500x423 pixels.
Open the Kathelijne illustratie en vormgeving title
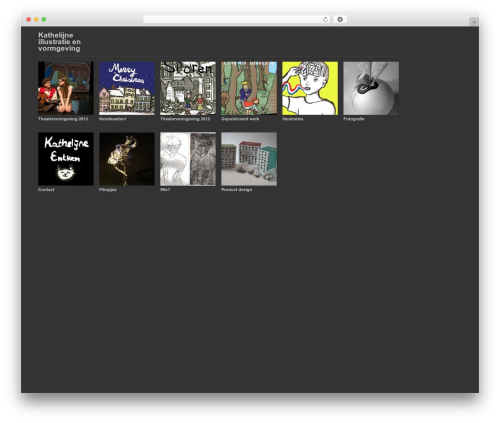59,42
